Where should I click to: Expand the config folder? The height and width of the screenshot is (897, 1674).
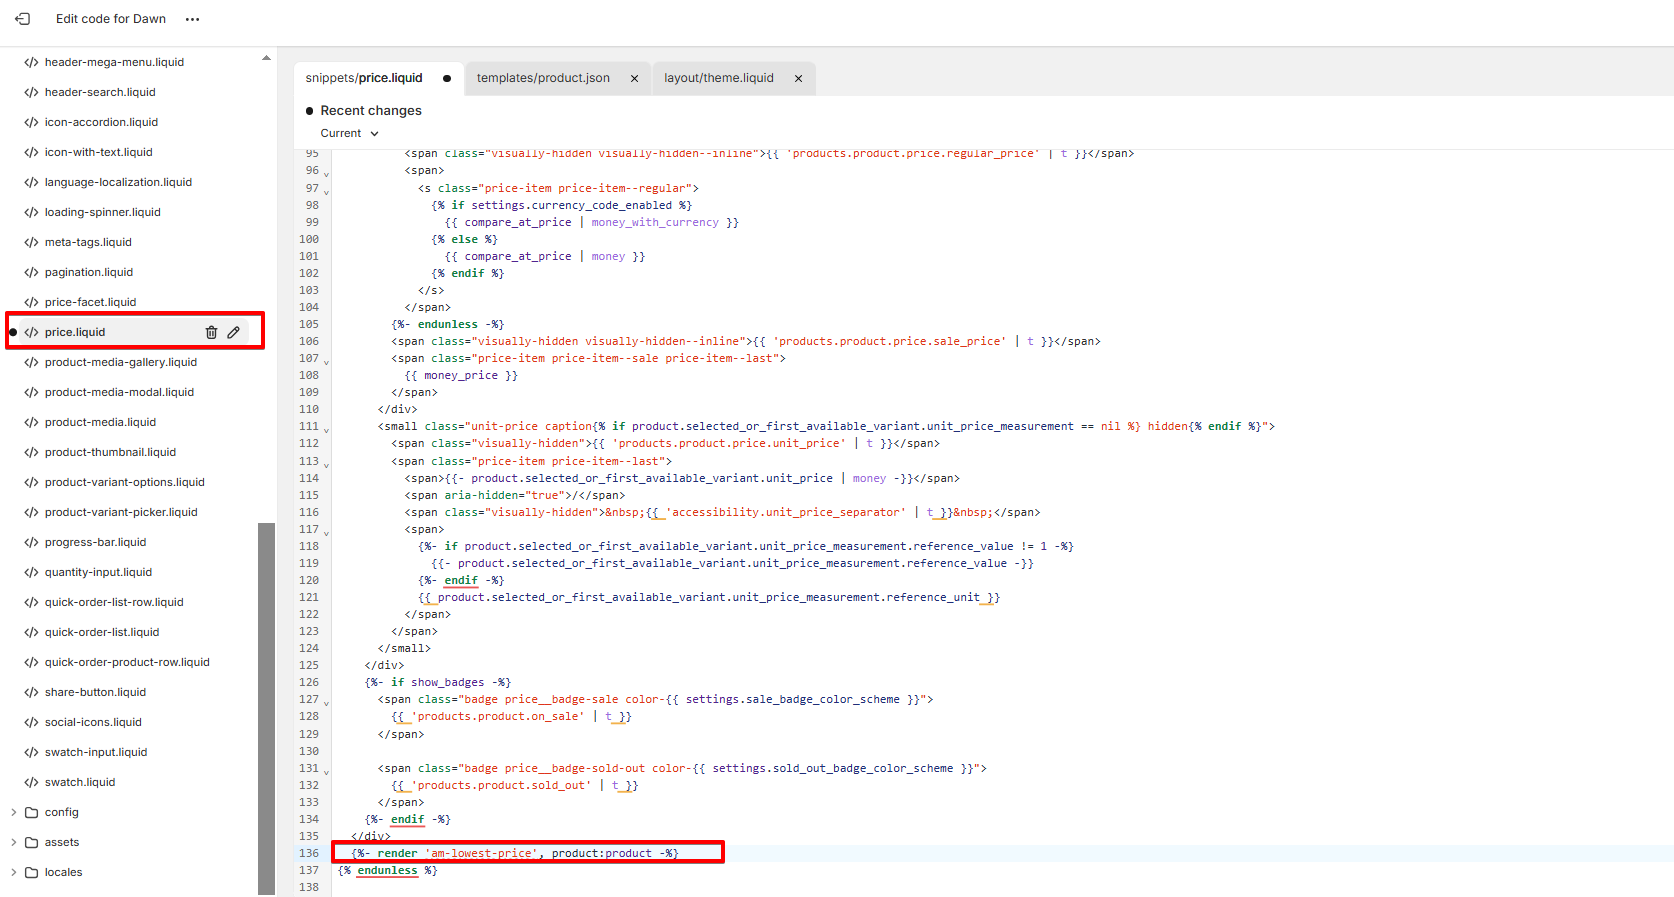pyautogui.click(x=13, y=812)
